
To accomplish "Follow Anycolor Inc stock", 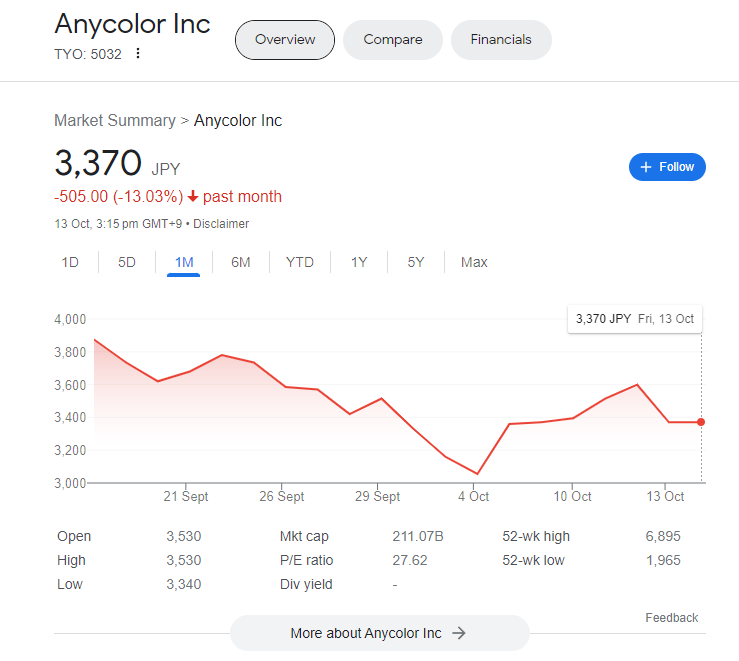I will tap(667, 167).
